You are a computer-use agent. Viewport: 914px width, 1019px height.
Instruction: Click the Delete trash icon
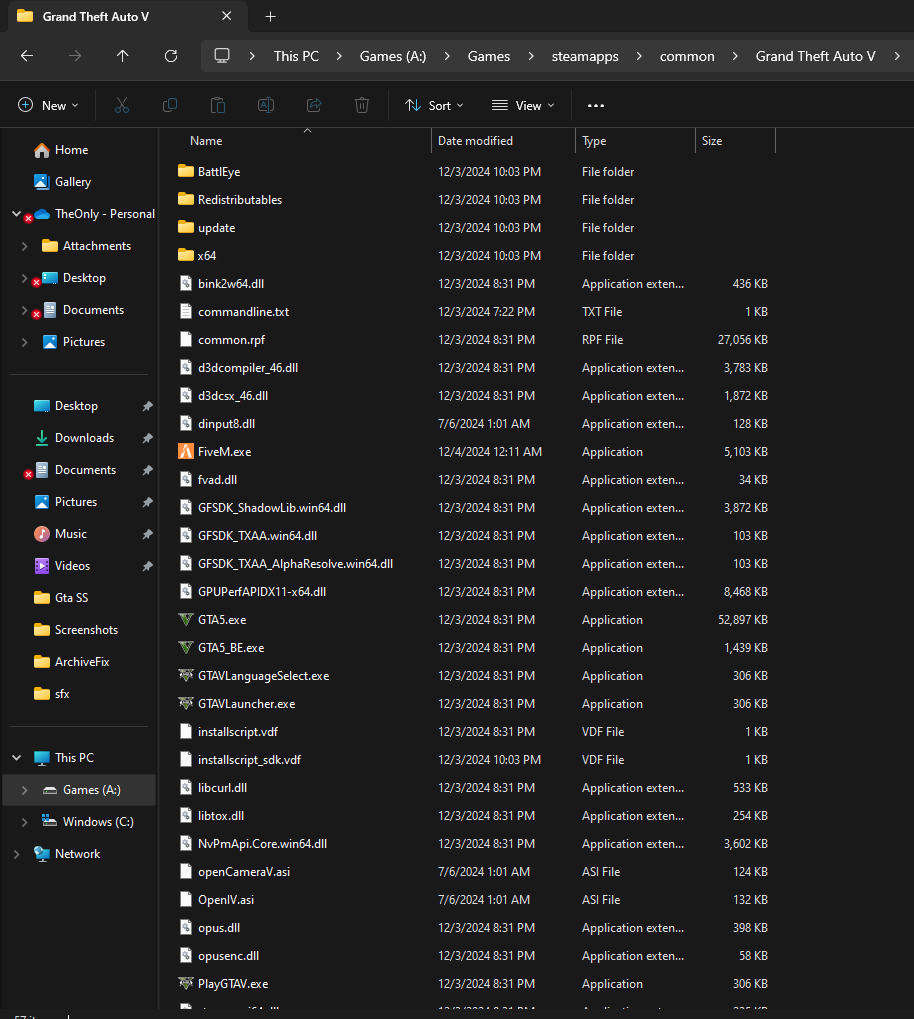coord(362,105)
